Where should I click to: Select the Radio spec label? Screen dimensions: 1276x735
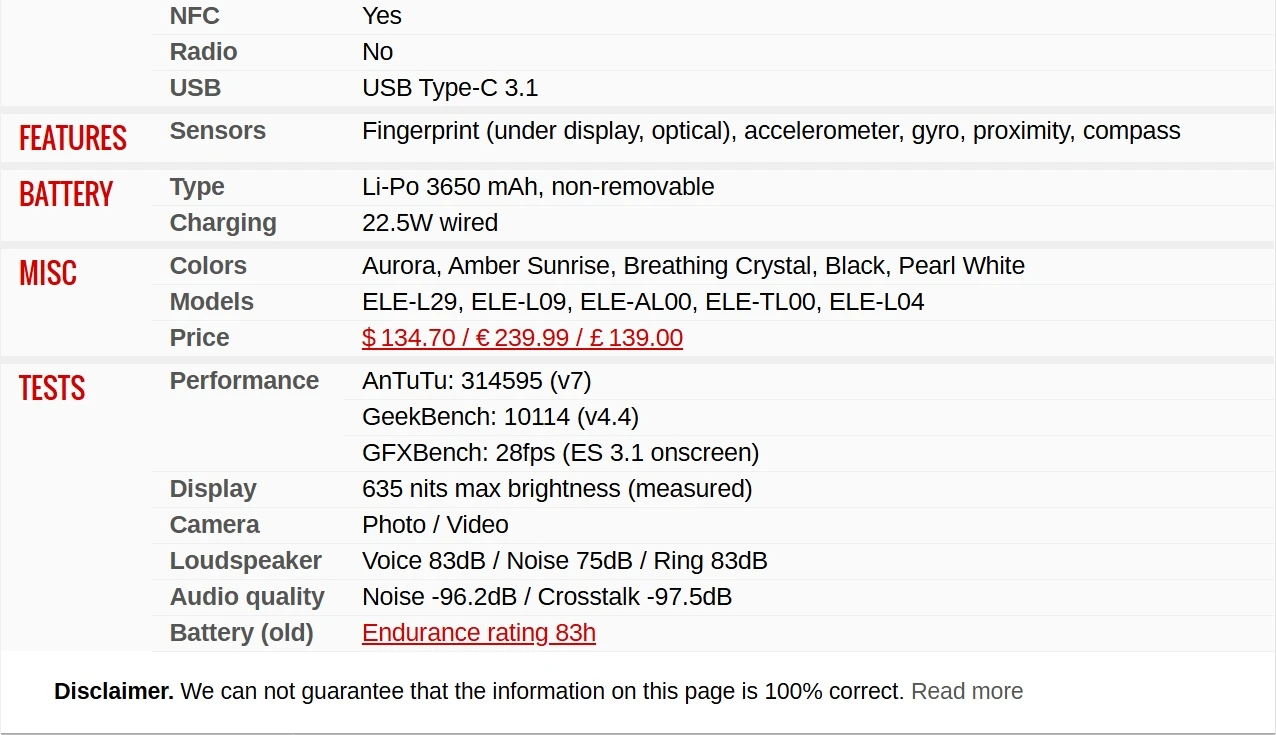tap(203, 52)
